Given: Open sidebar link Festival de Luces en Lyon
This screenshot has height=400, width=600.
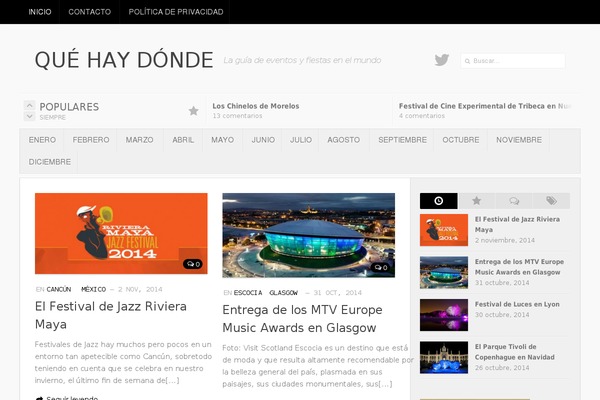Looking at the screenshot, I should 517,304.
